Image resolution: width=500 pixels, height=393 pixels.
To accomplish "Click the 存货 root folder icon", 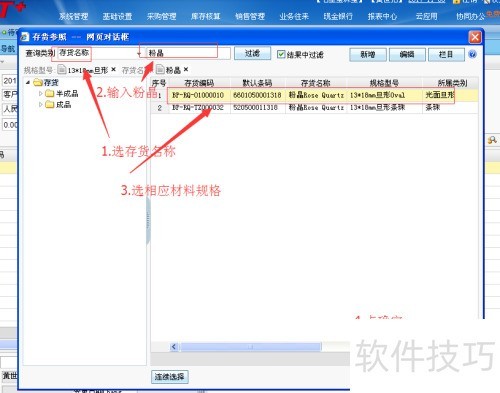I will pyautogui.click(x=38, y=82).
